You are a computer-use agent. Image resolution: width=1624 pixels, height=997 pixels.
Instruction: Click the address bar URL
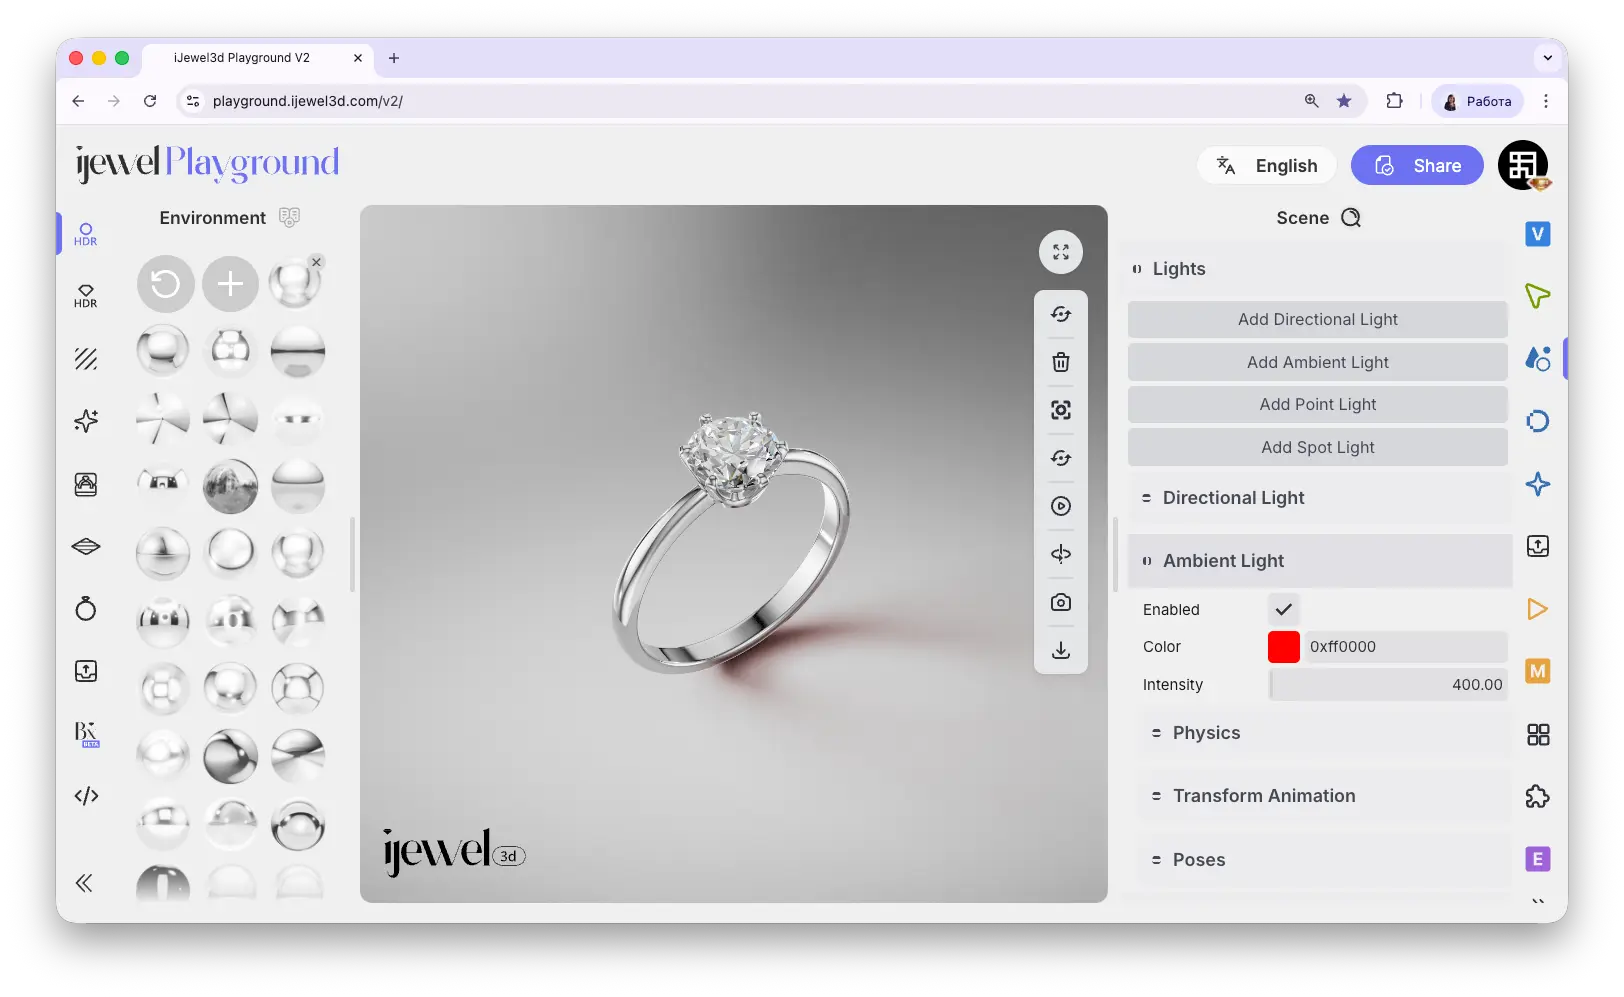pos(308,101)
